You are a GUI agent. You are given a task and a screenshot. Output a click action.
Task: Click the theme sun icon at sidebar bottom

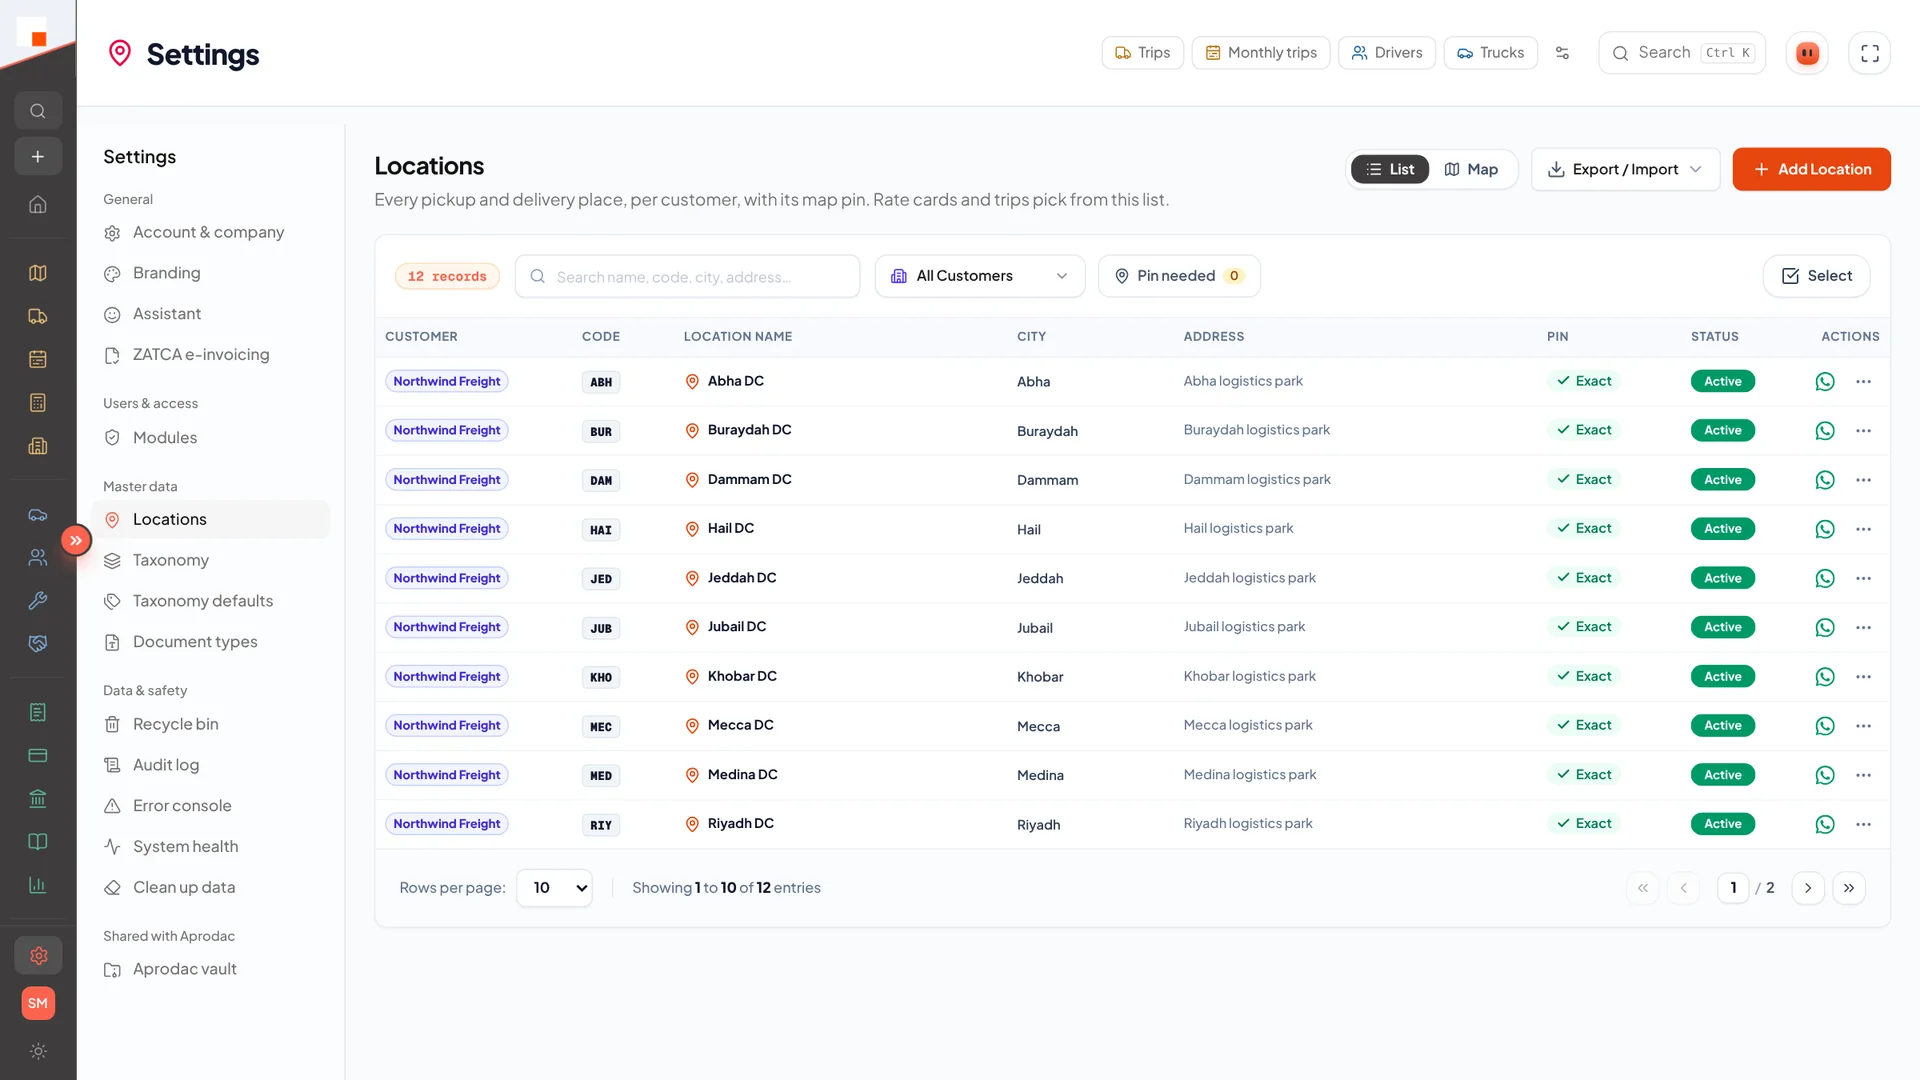click(38, 1051)
